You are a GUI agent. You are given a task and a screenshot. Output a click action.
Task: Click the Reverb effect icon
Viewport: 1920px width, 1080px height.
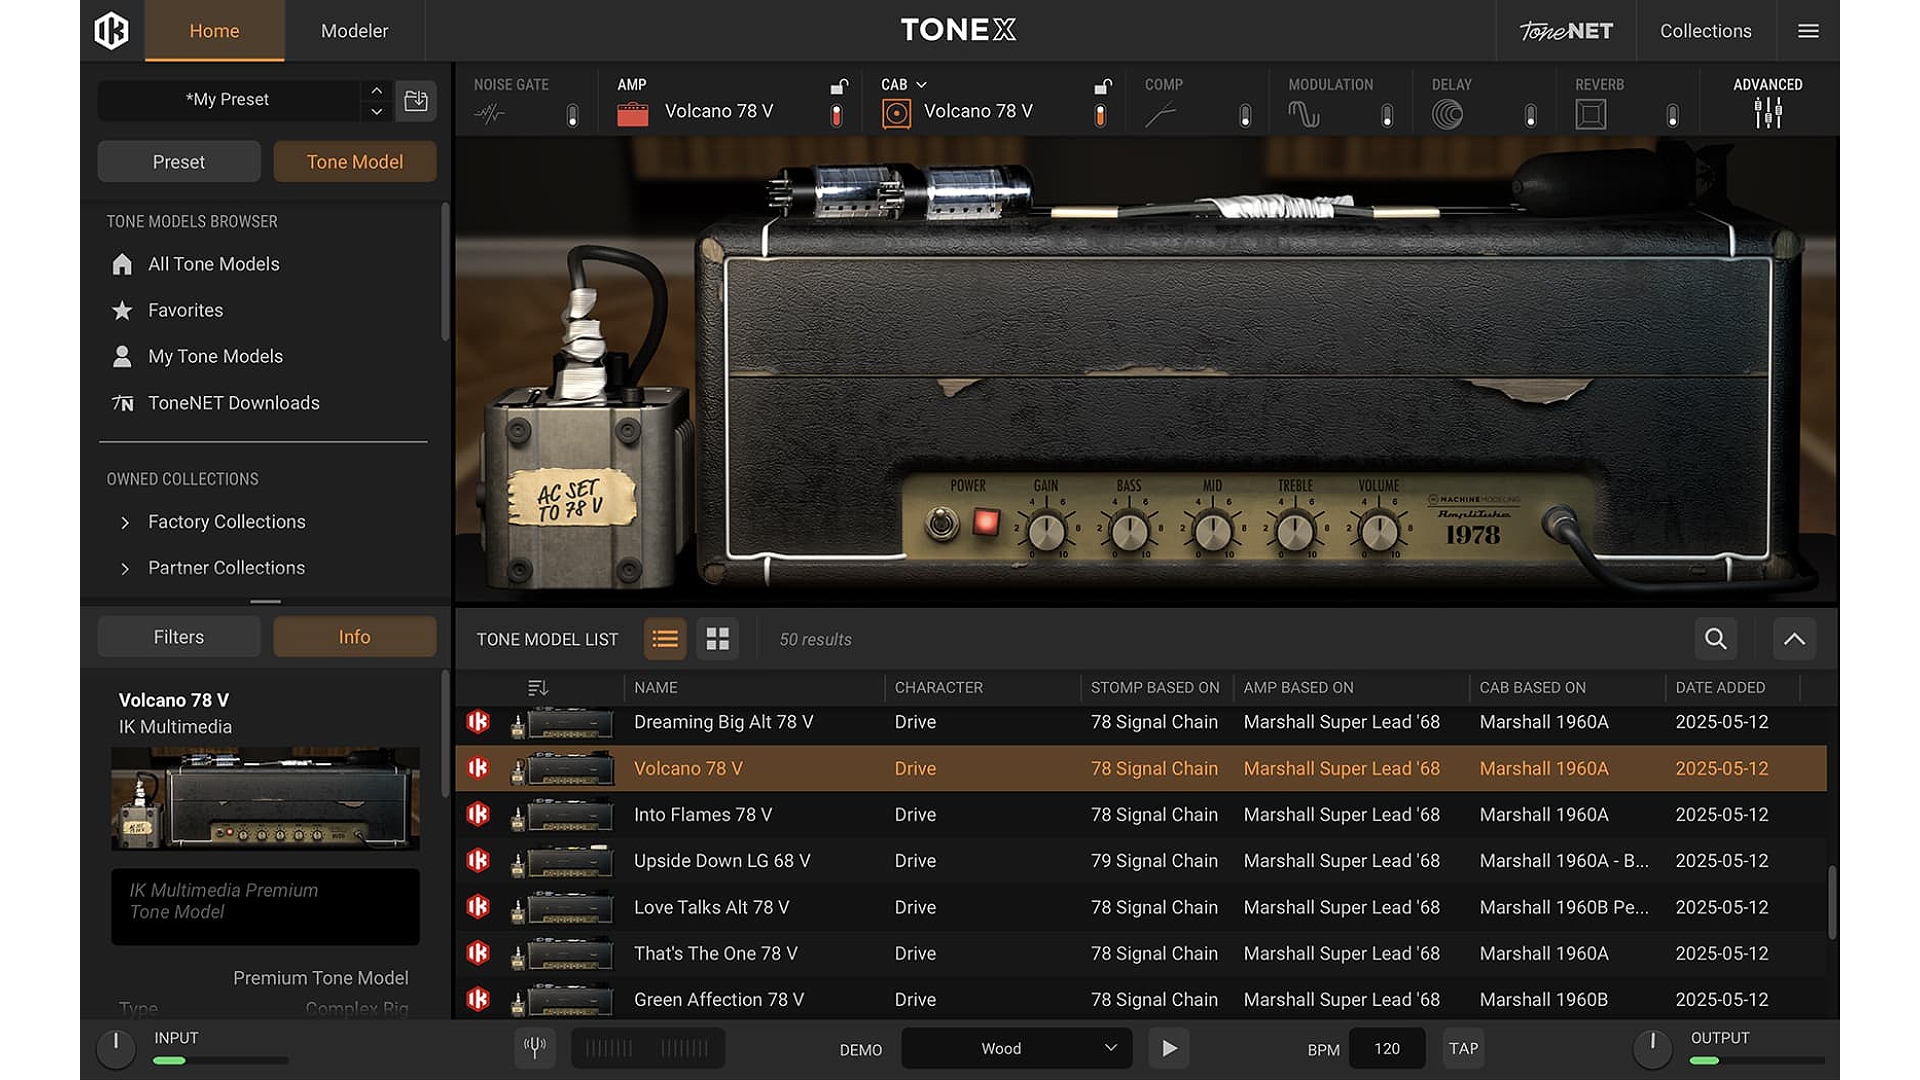pyautogui.click(x=1590, y=114)
